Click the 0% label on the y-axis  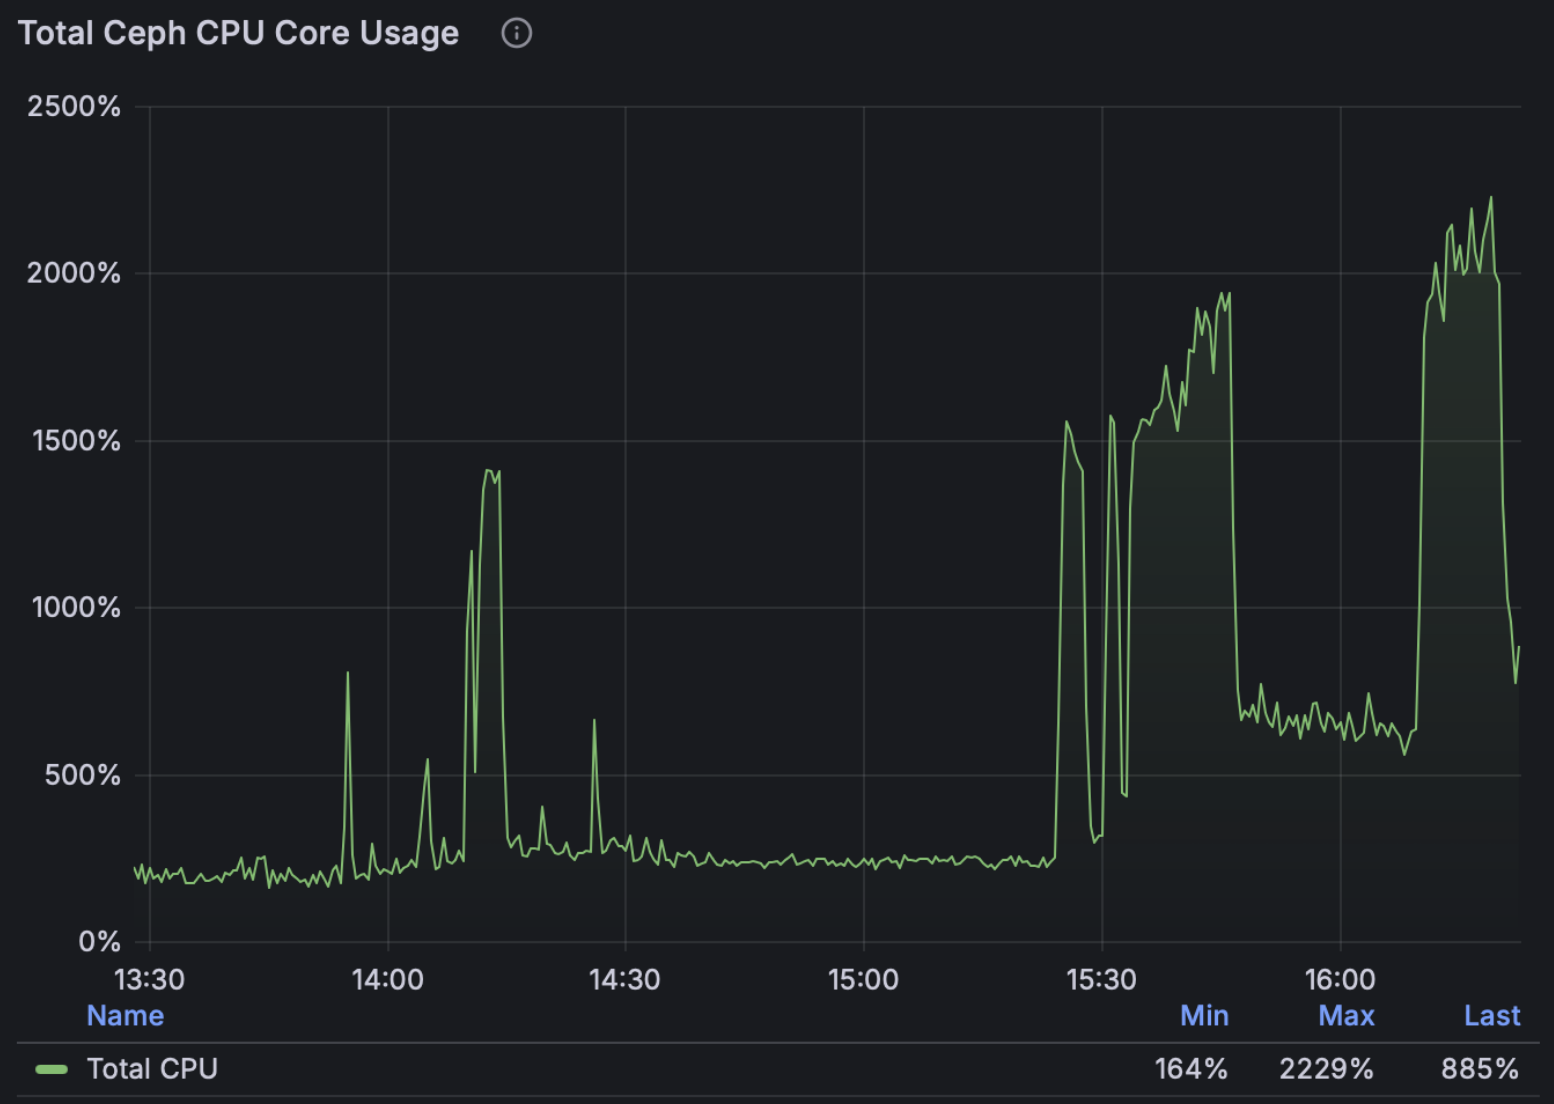99,941
